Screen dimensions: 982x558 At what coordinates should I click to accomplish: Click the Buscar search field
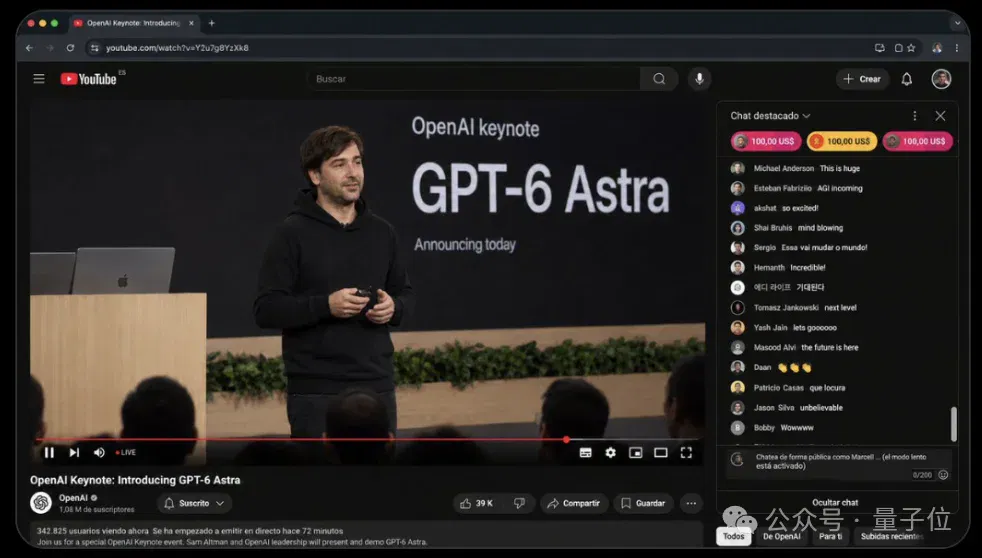coord(474,79)
